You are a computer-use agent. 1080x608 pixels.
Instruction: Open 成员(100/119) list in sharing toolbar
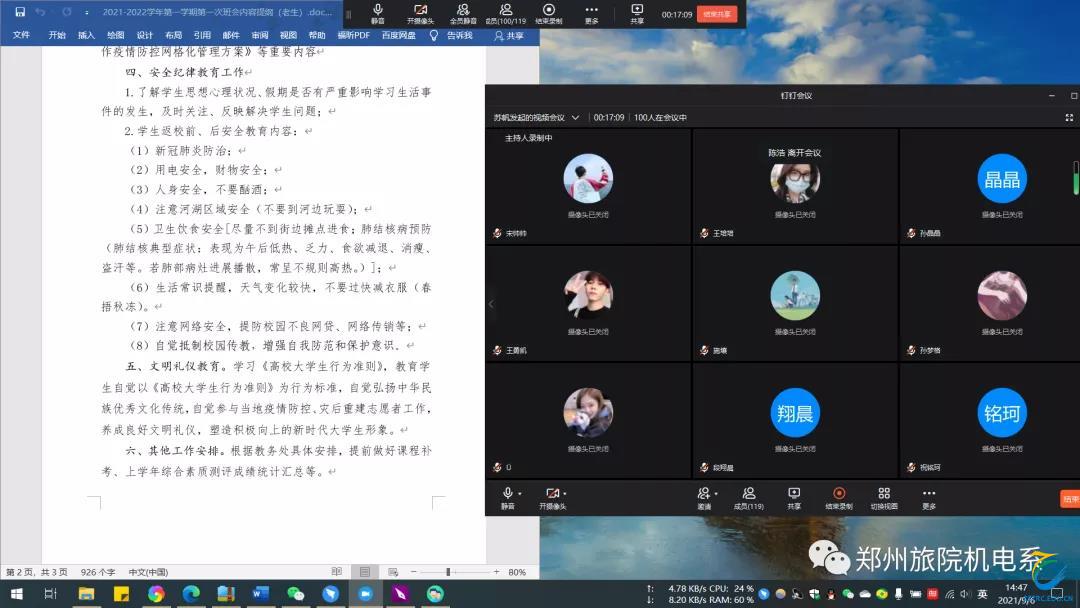506,14
